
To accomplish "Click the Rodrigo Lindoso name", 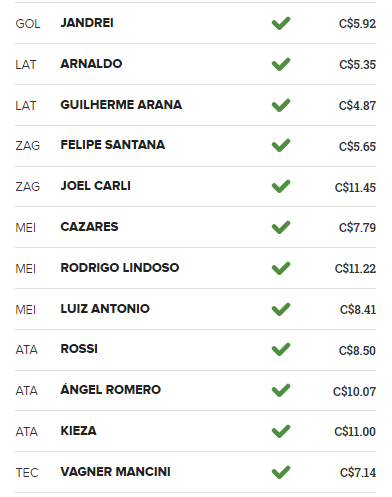I will pos(120,268).
